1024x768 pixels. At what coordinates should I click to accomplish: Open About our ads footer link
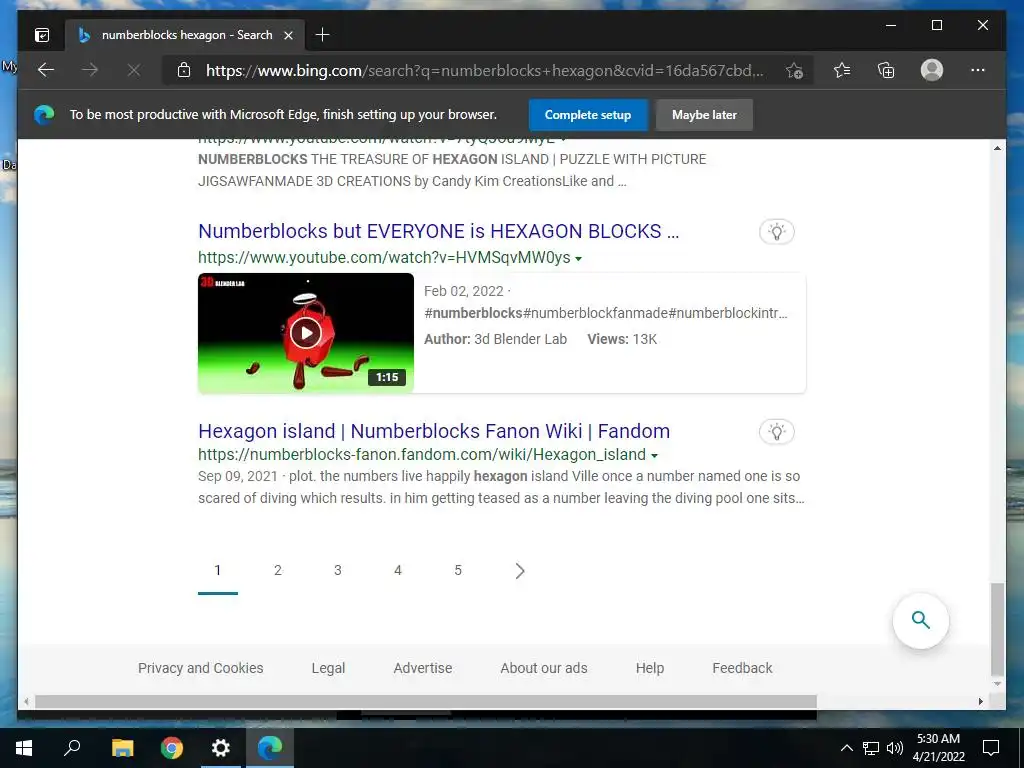[543, 668]
